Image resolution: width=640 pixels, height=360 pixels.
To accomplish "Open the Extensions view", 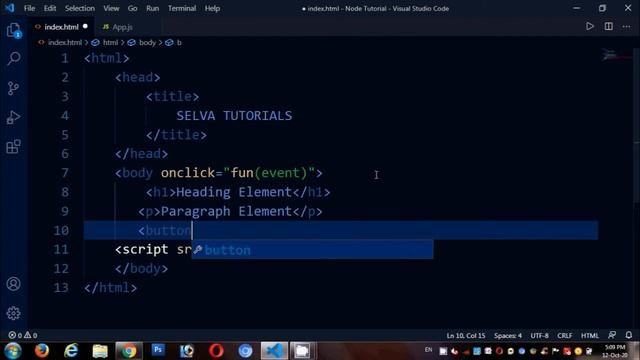I will tap(13, 147).
